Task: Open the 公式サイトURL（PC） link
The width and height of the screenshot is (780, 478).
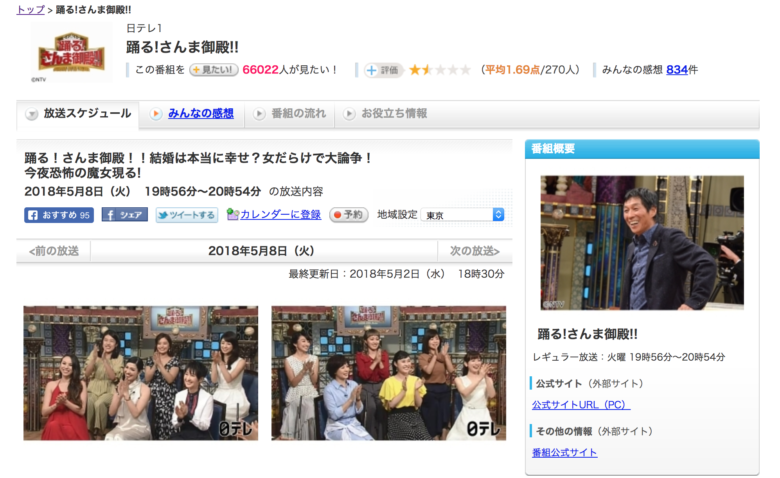Action: [x=581, y=405]
